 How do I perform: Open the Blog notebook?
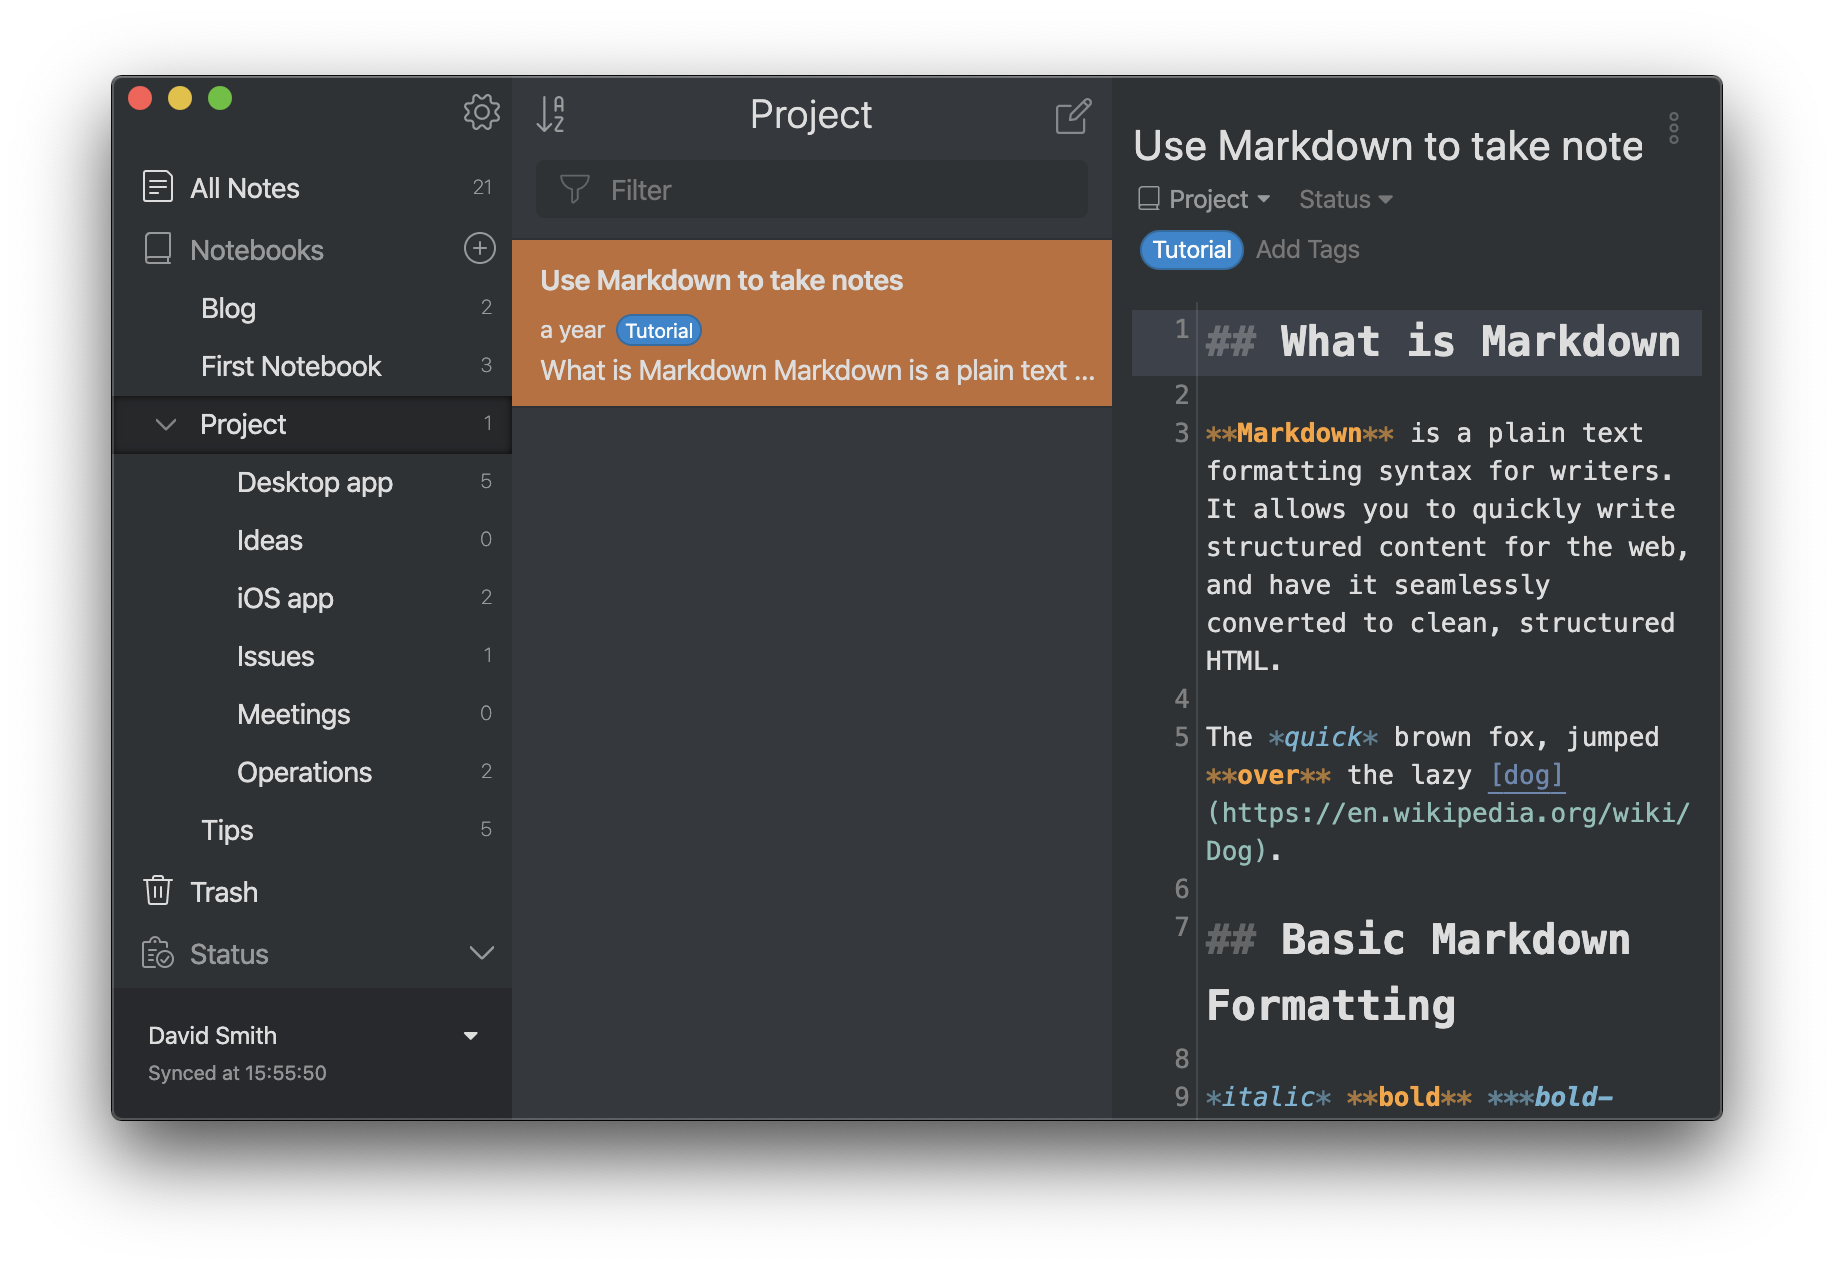click(228, 308)
